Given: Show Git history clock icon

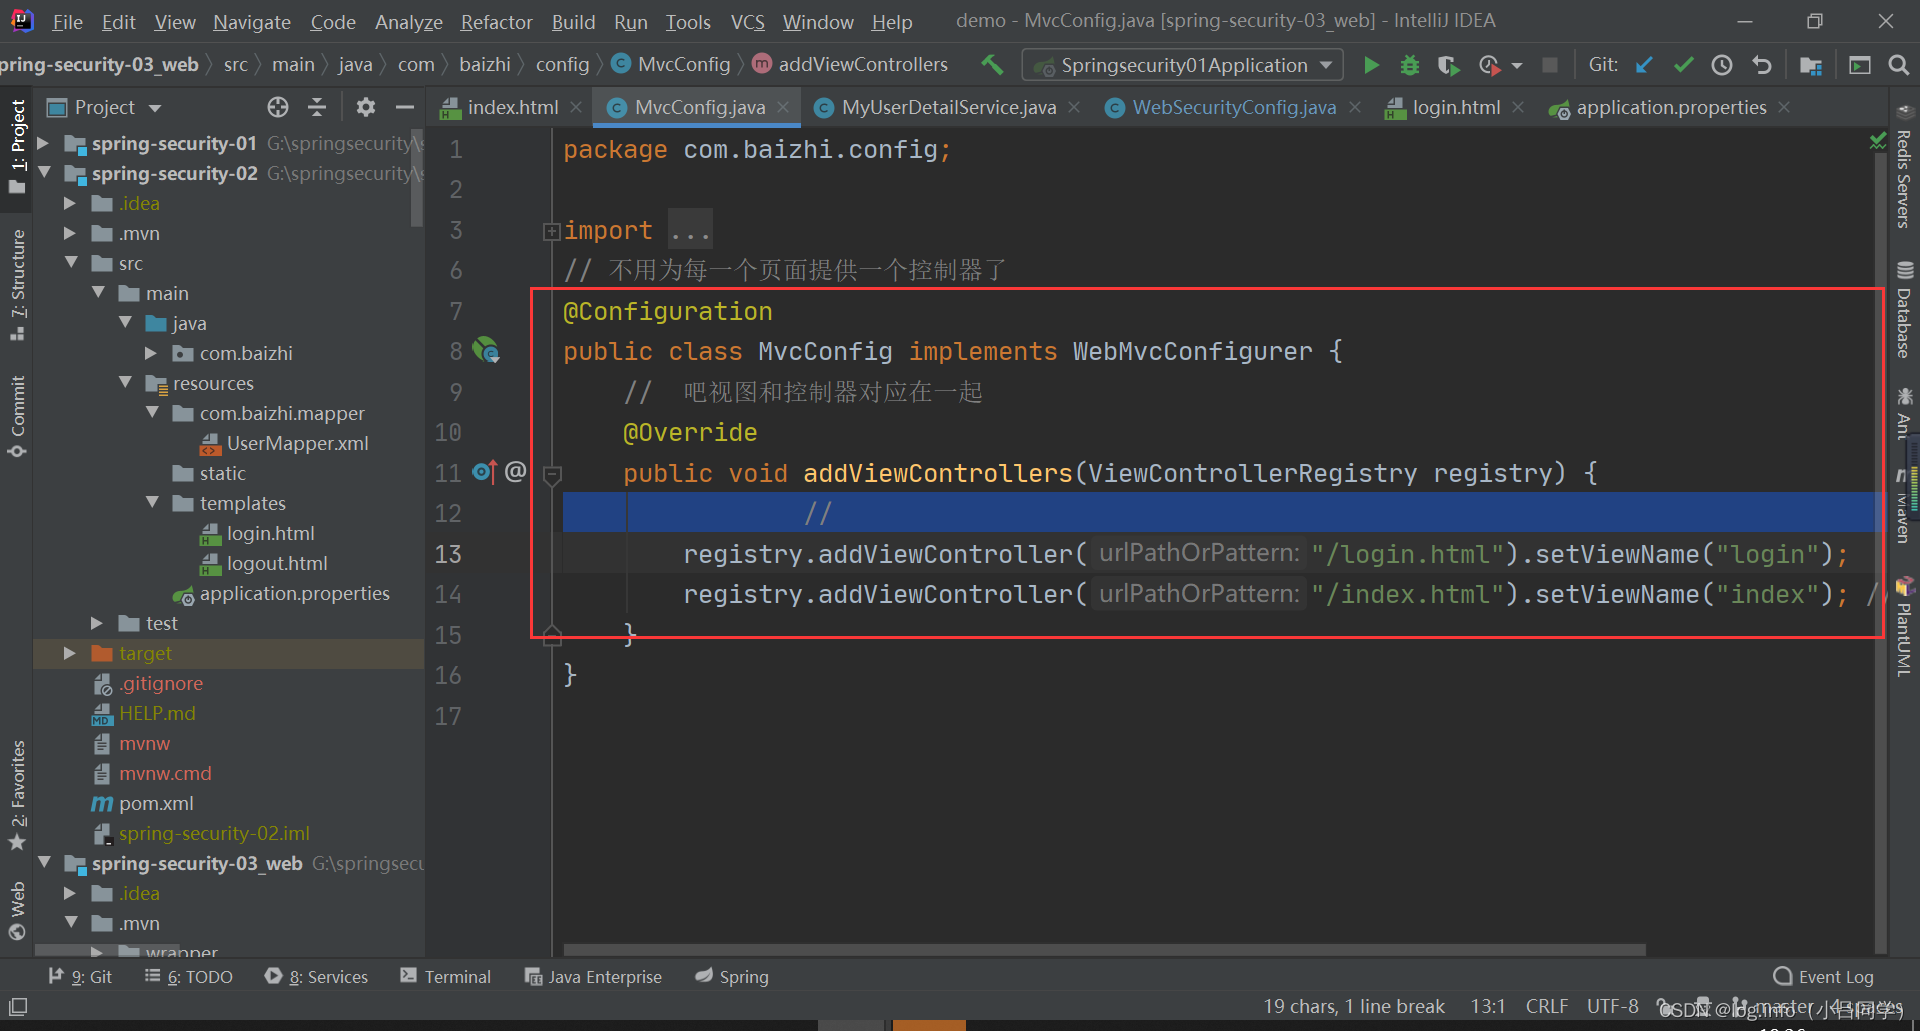Looking at the screenshot, I should click(x=1721, y=65).
